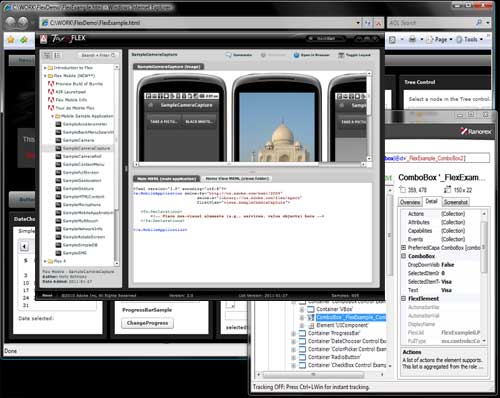This screenshot has width=500, height=398.
Task: Click the IE favorites star icon
Action: (x=11, y=40)
